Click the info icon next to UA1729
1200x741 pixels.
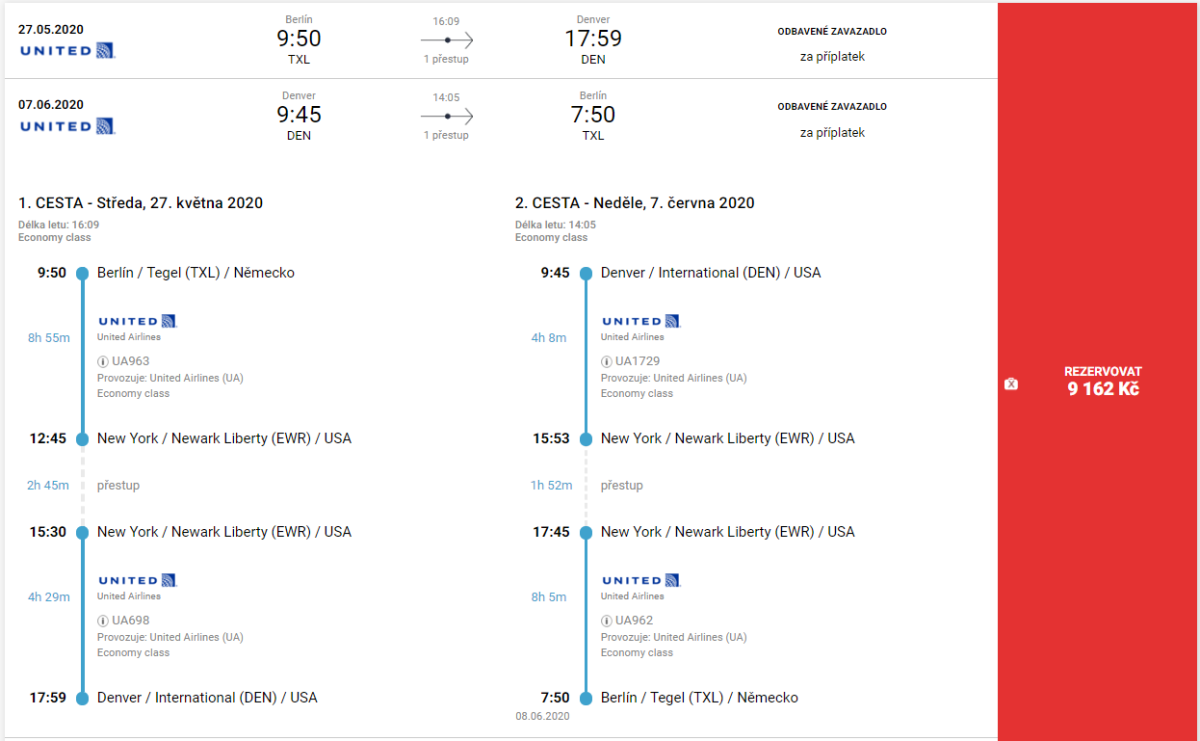coord(606,361)
